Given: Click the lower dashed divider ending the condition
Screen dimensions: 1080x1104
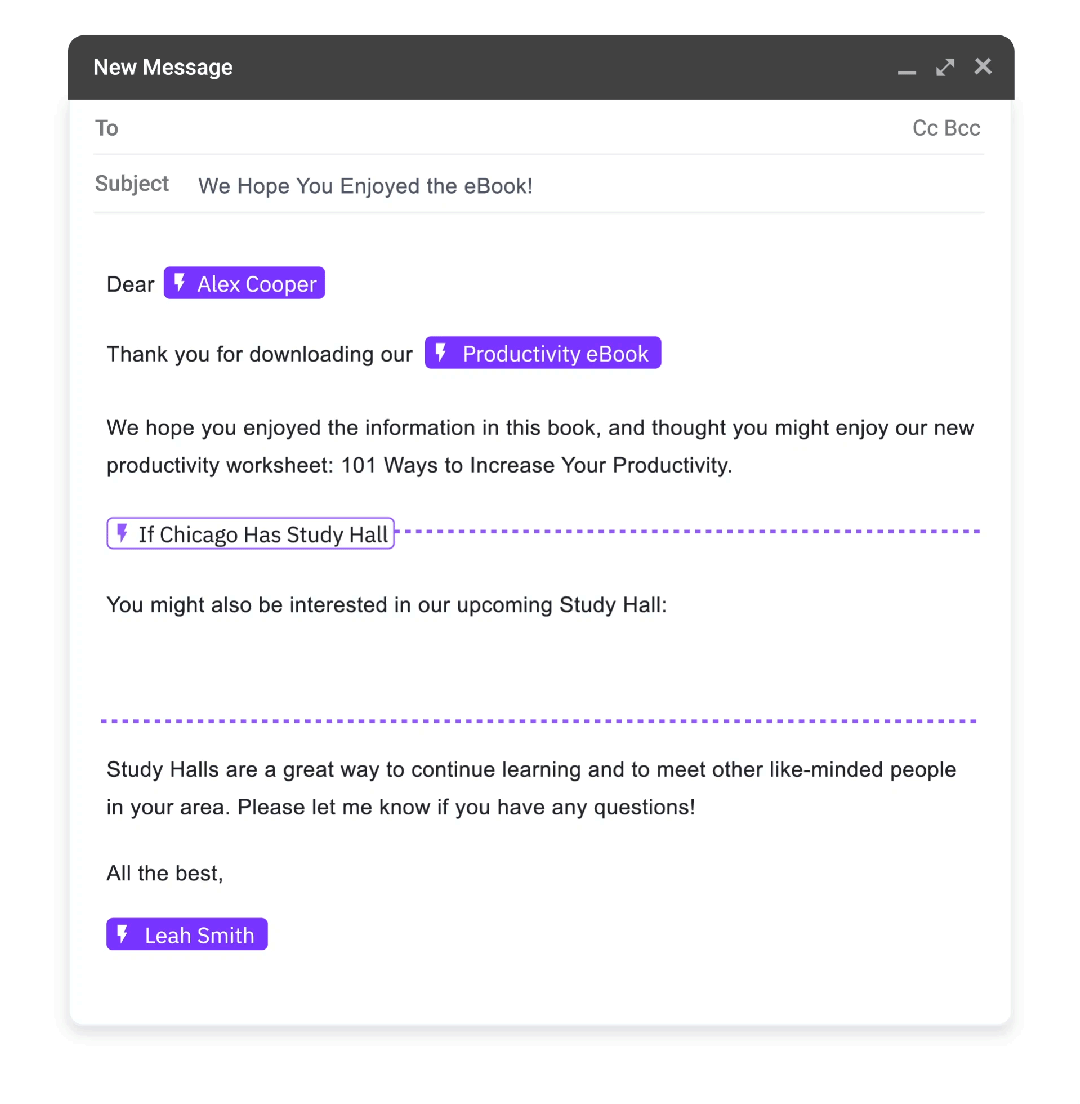Looking at the screenshot, I should coord(538,719).
